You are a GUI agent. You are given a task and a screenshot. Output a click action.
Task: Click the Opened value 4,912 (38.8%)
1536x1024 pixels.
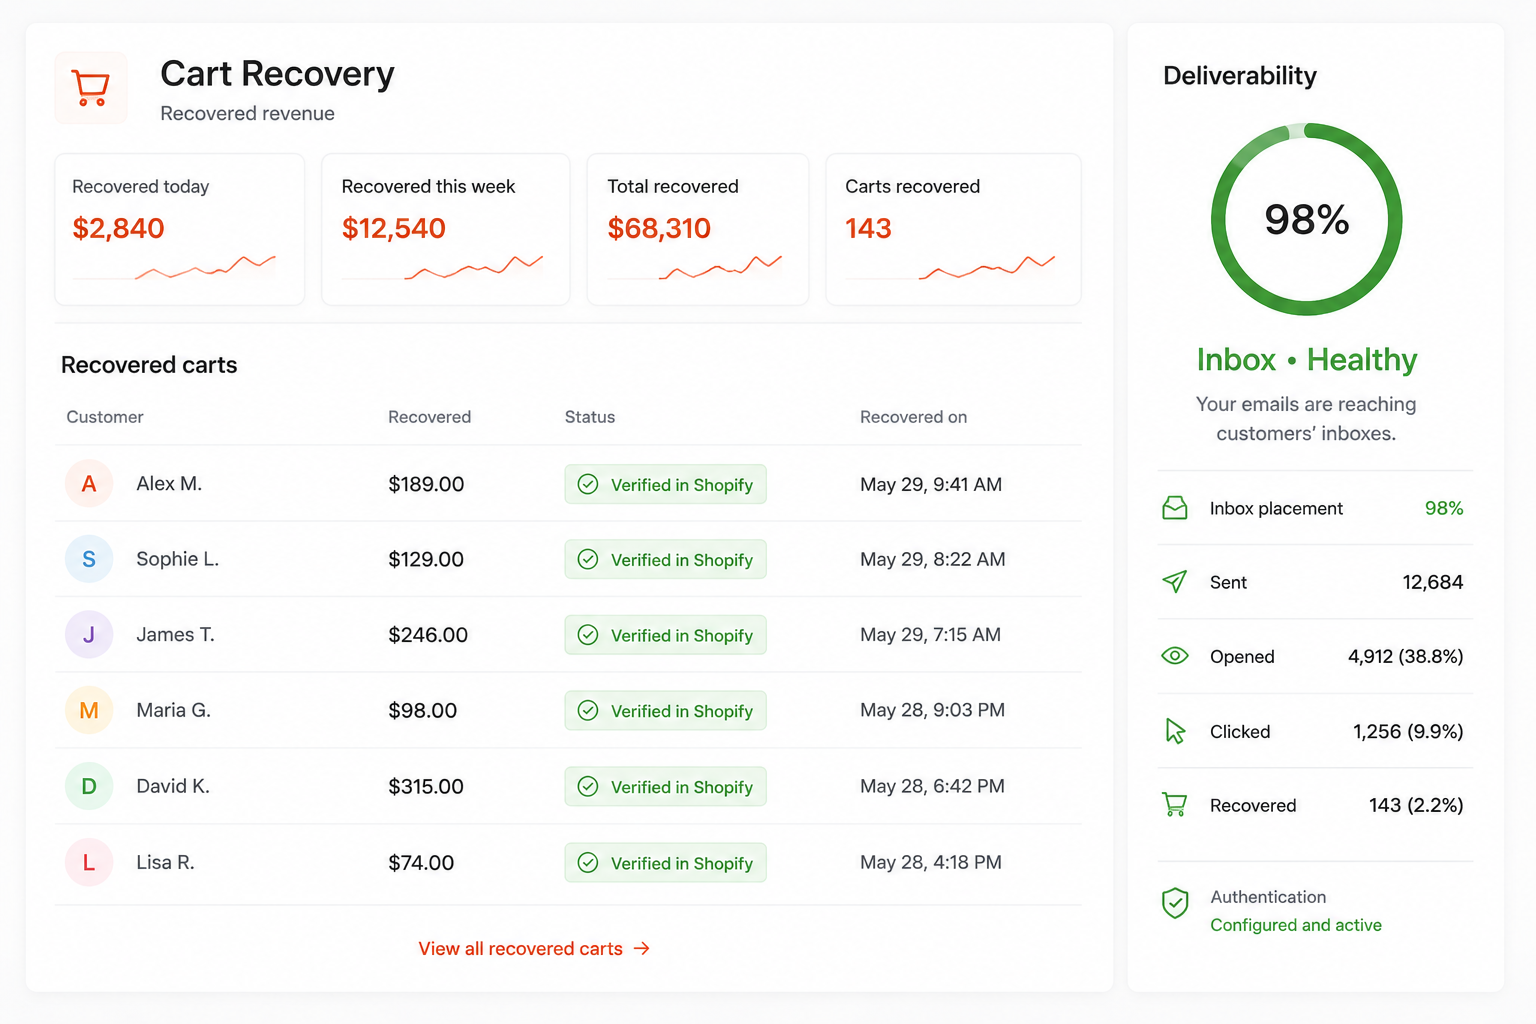click(1405, 656)
